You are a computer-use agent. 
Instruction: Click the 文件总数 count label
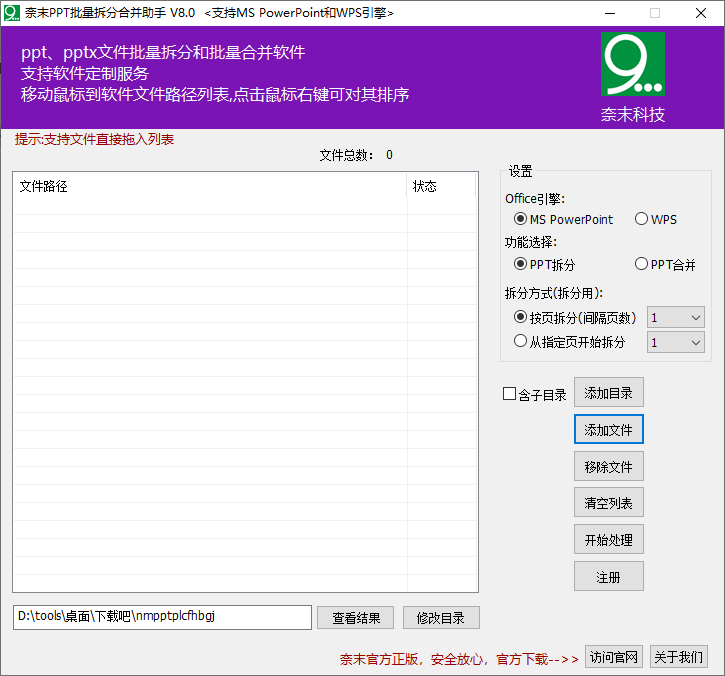pyautogui.click(x=356, y=155)
